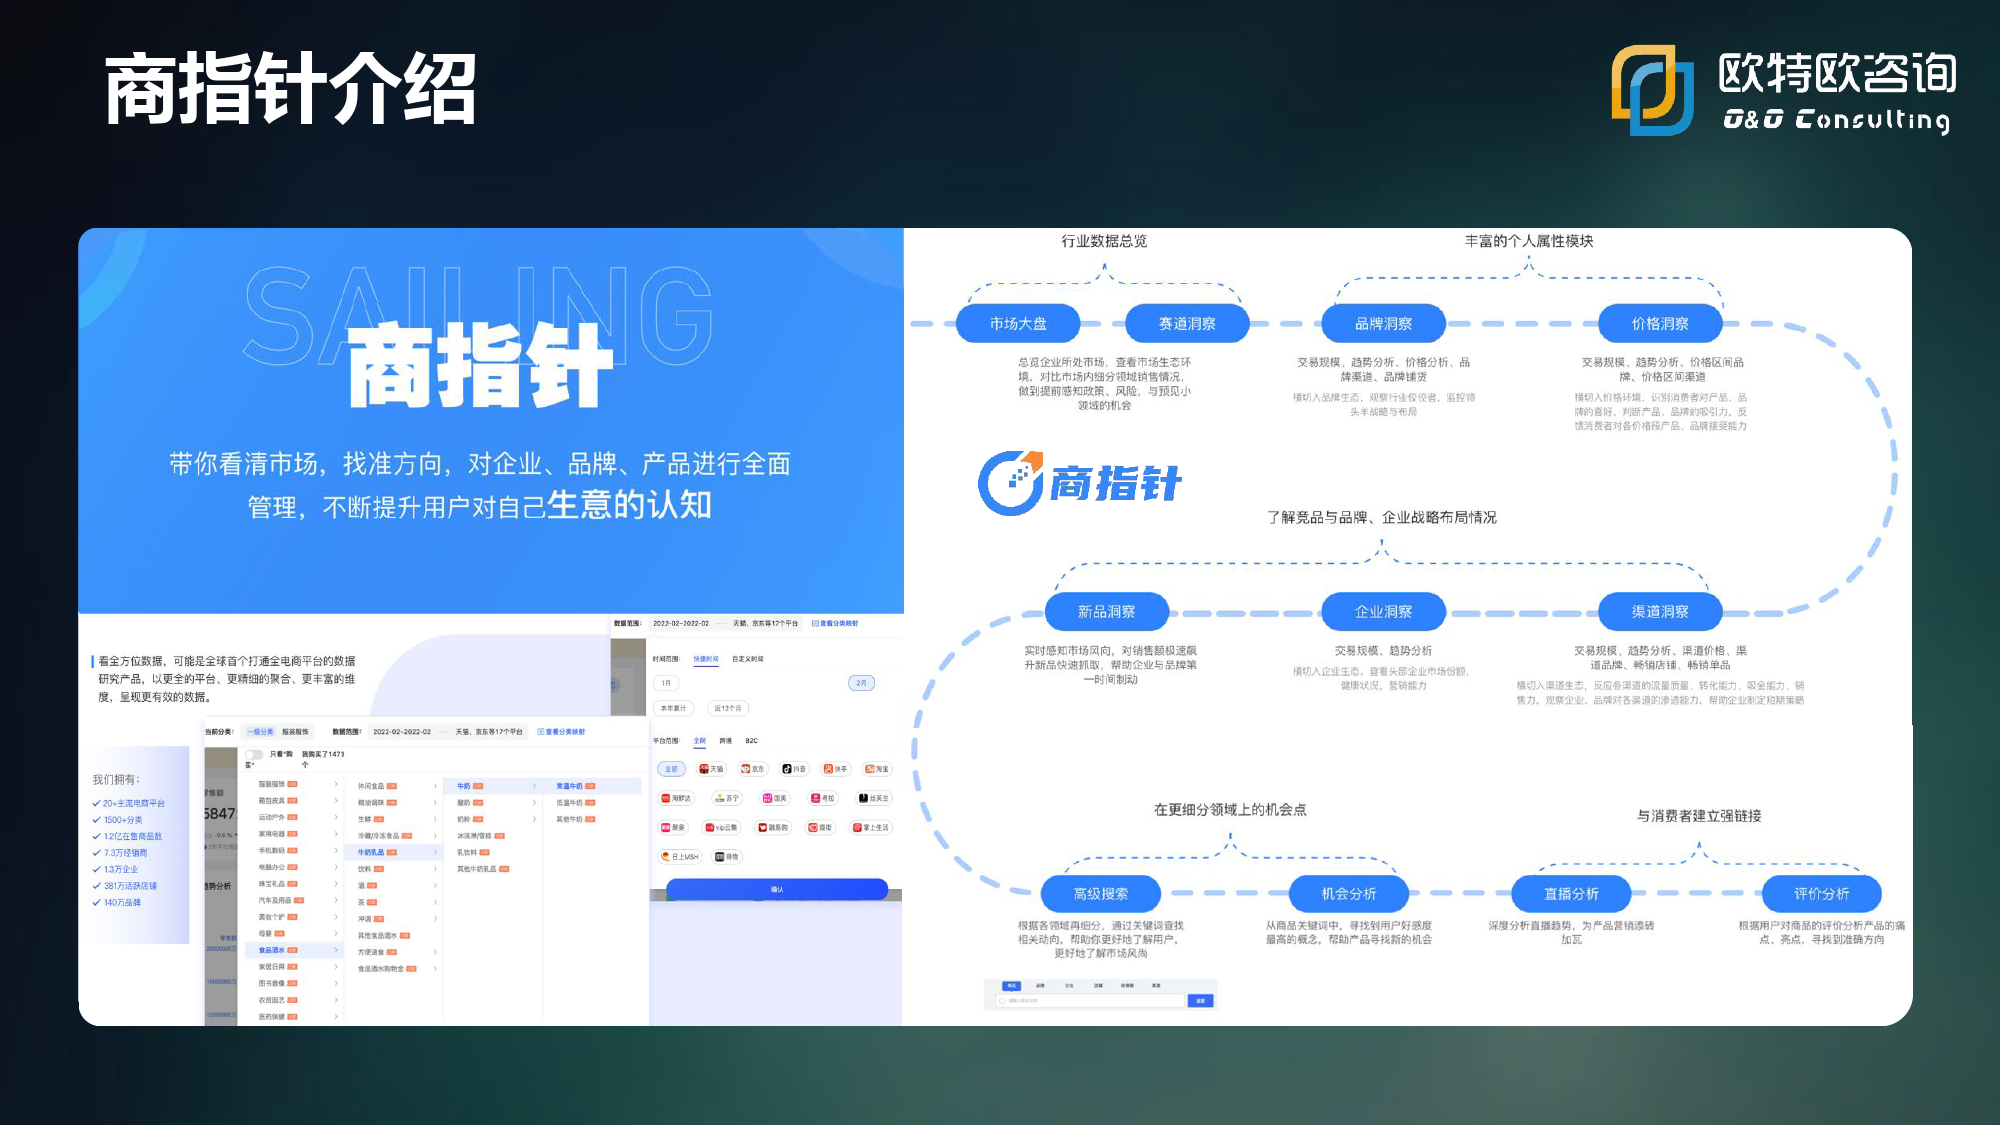Select the 牛奶乳品 subcategory row
The width and height of the screenshot is (2000, 1125).
(x=393, y=852)
